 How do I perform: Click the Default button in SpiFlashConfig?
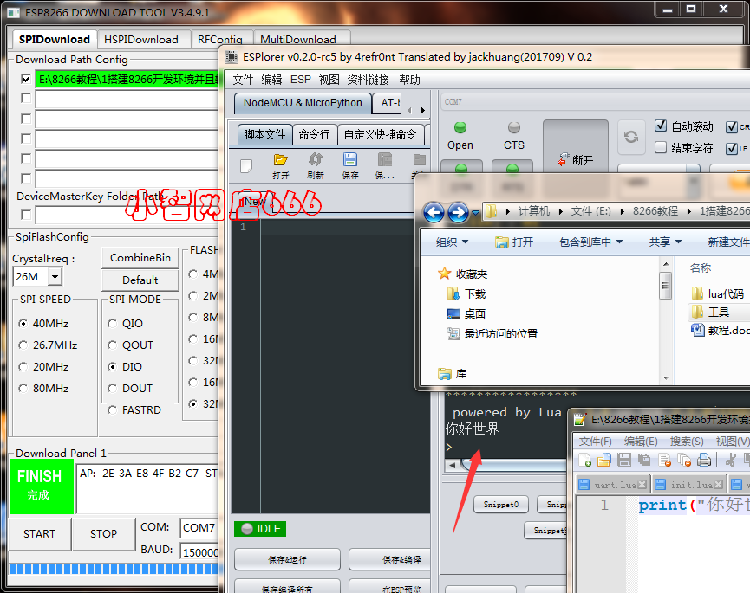click(x=140, y=280)
